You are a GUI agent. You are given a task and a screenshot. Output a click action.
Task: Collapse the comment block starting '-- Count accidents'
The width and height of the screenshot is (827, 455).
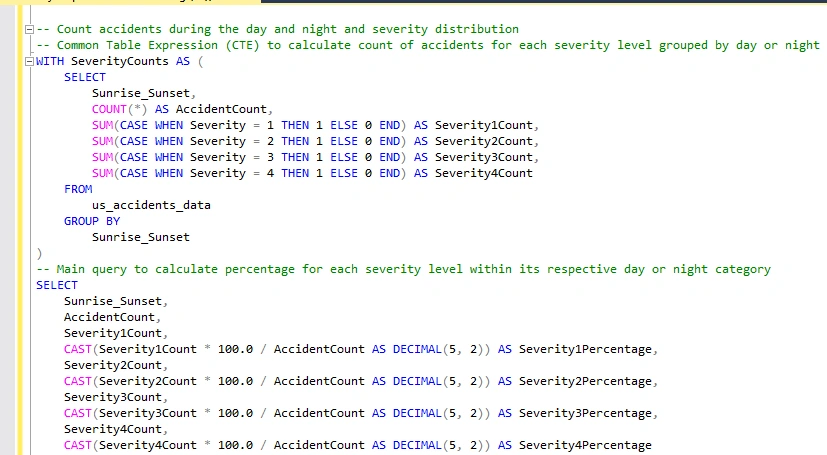(30, 30)
